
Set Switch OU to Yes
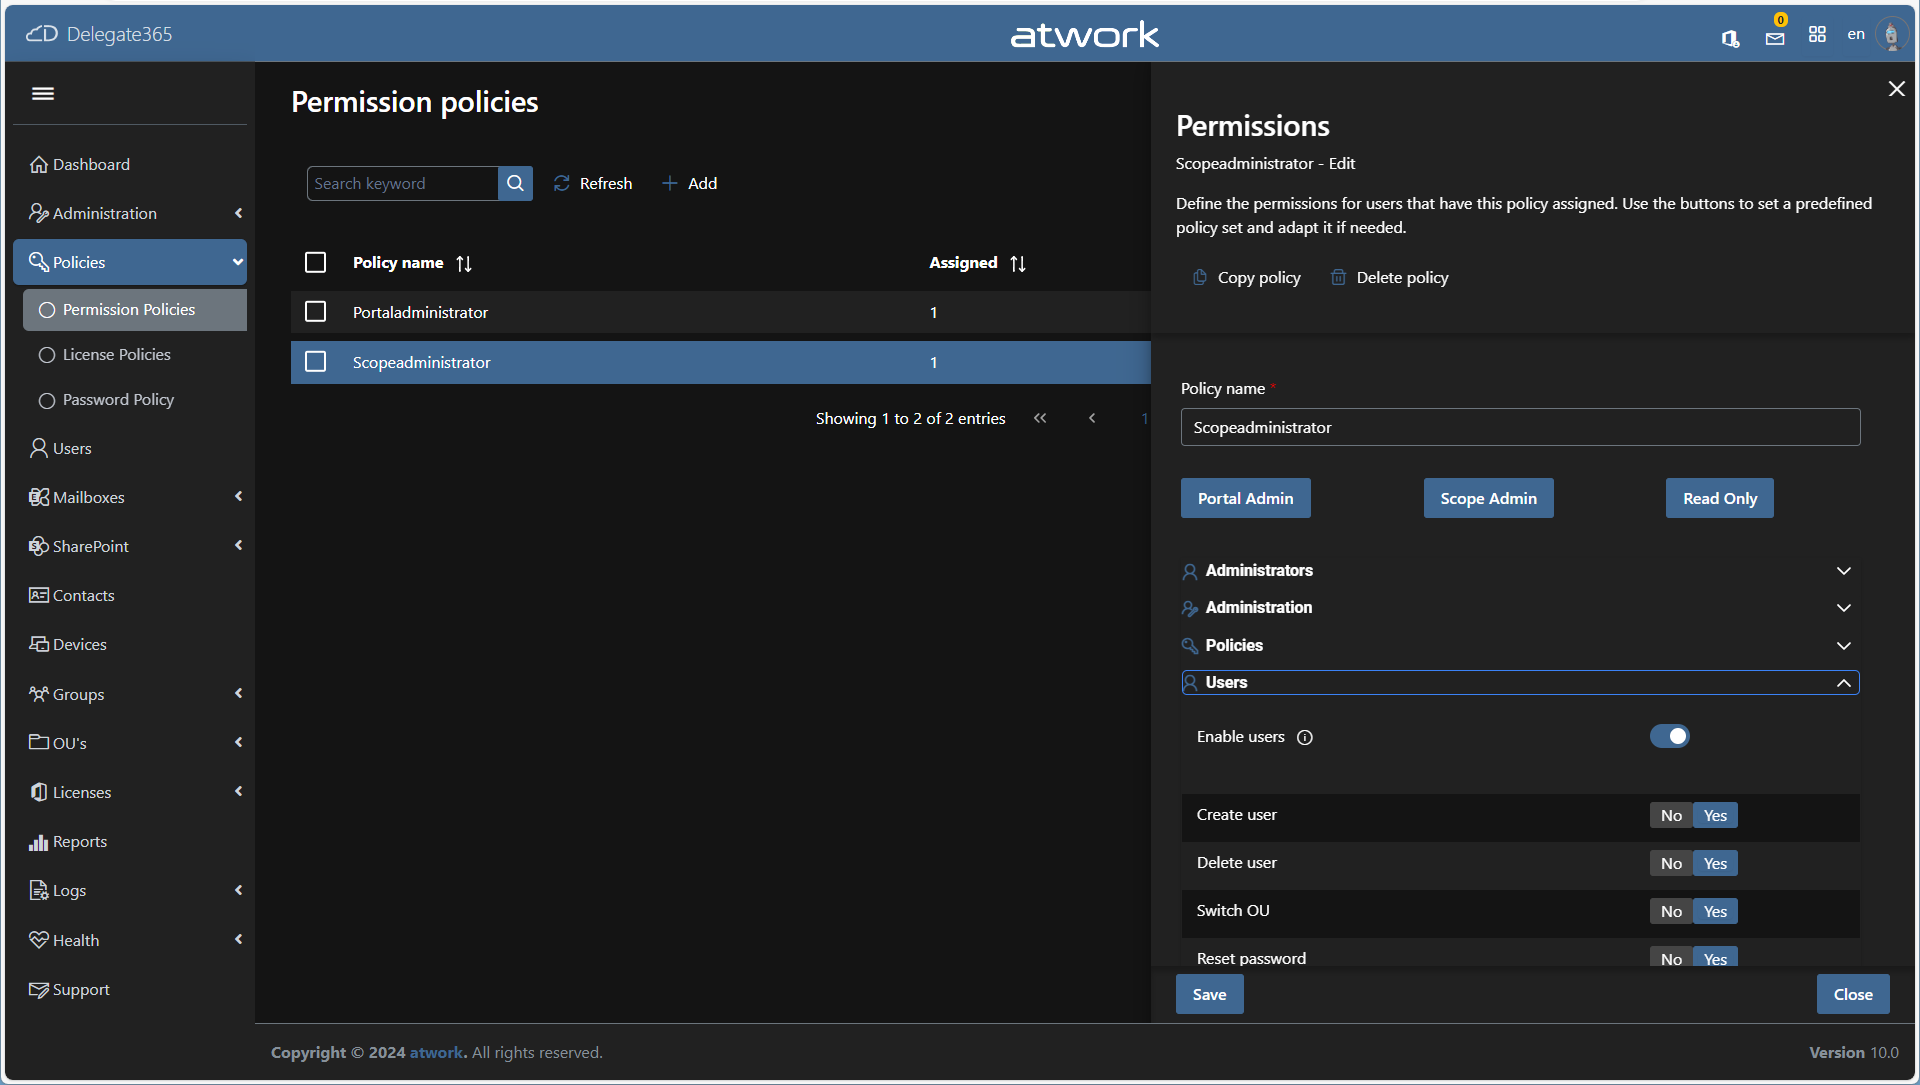pyautogui.click(x=1715, y=911)
